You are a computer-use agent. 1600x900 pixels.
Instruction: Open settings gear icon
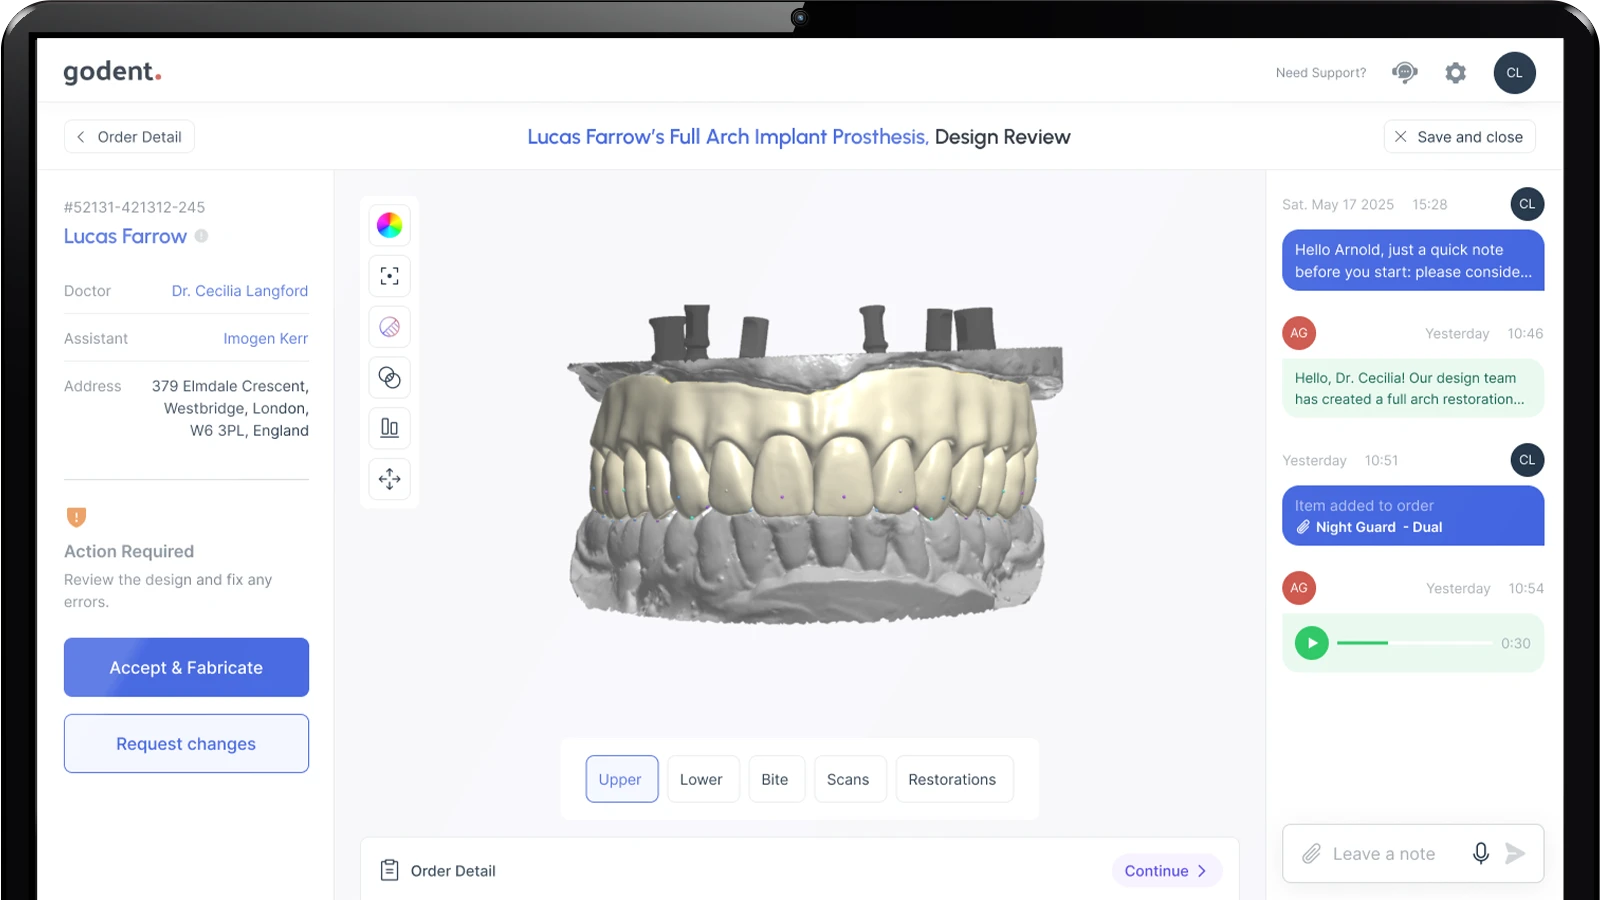pos(1456,73)
